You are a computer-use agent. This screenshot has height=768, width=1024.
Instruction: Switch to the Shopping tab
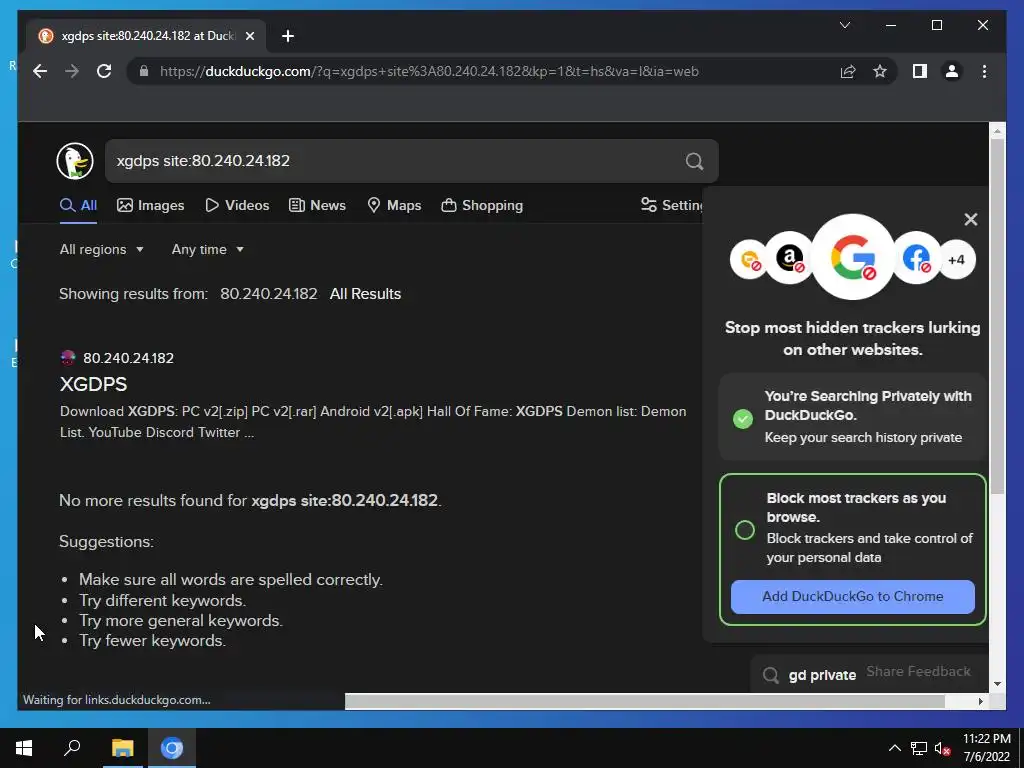click(482, 206)
